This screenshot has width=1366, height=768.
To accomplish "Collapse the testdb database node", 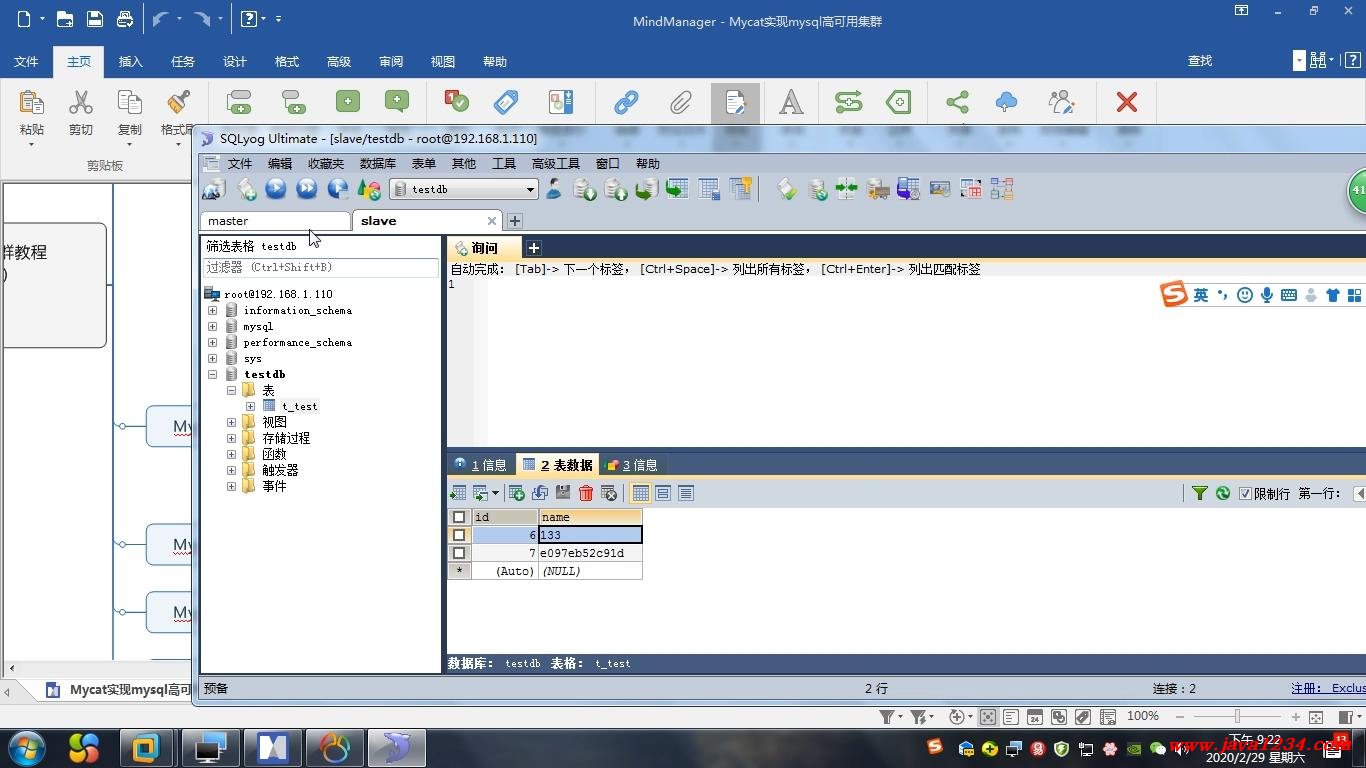I will pos(212,374).
